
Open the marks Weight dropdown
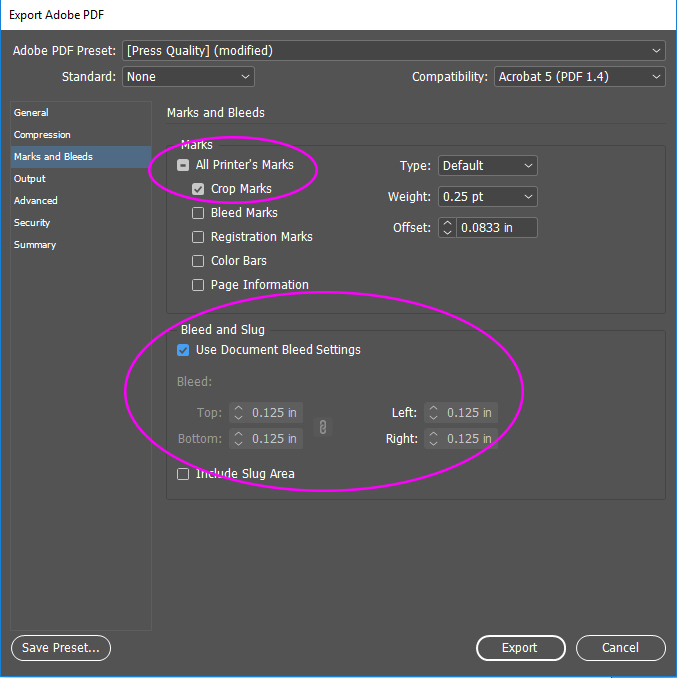488,197
